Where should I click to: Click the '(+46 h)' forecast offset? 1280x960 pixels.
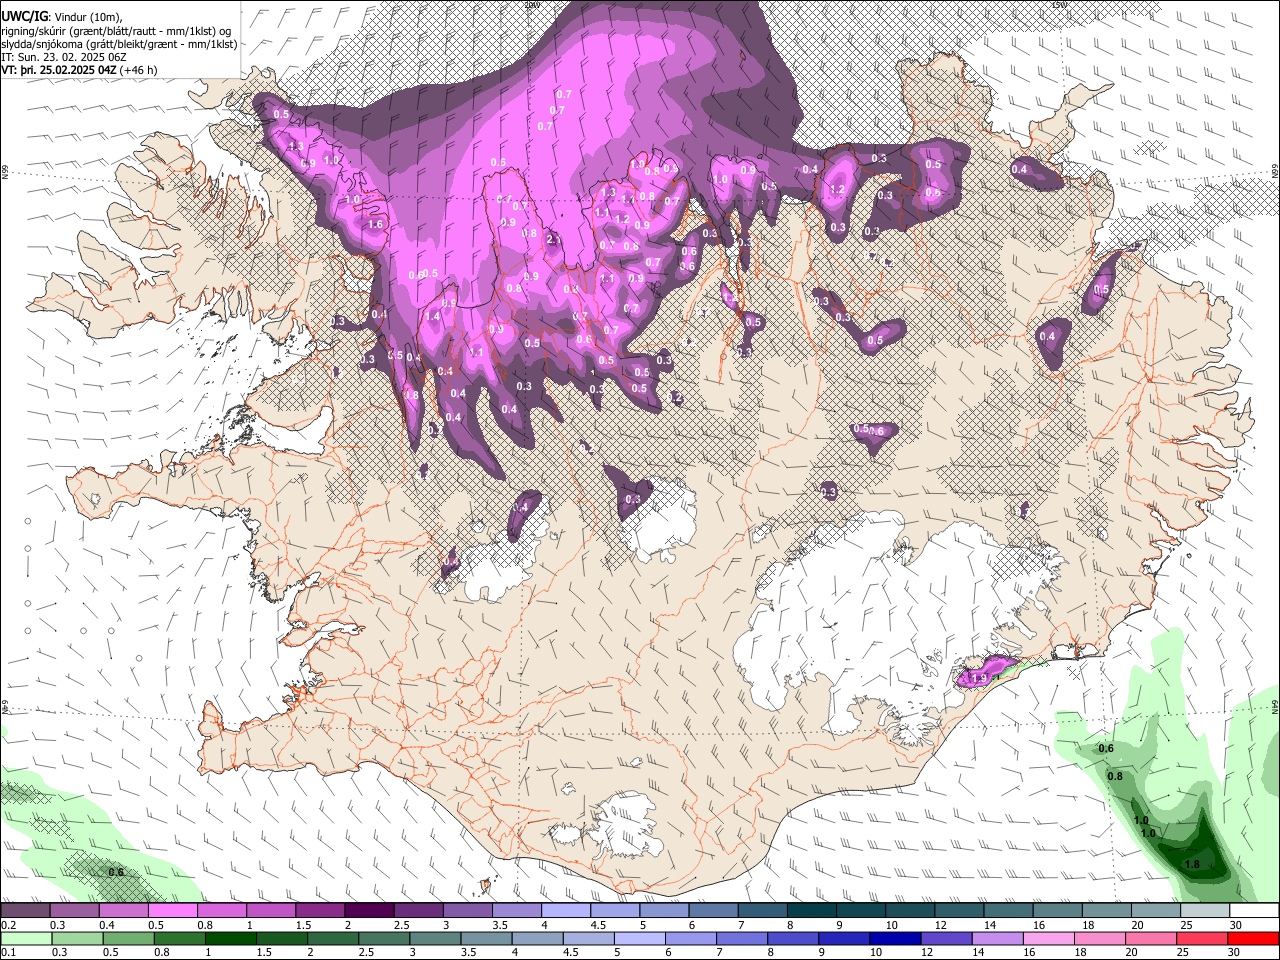click(x=139, y=71)
